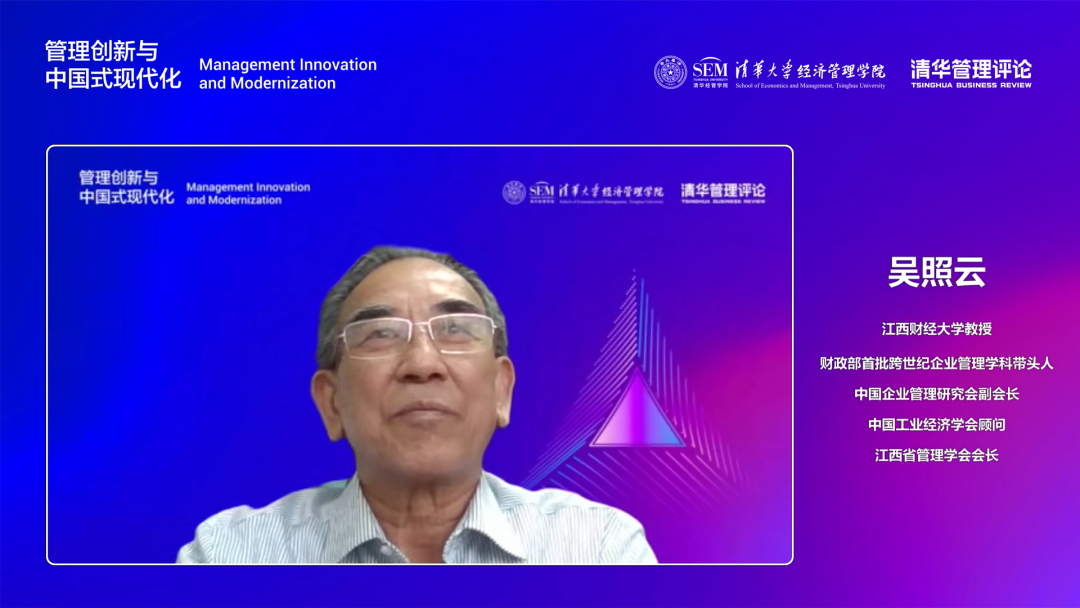The height and width of the screenshot is (608, 1080).
Task: Click the Tsinghua seal inside the video frame
Action: pyautogui.click(x=514, y=192)
